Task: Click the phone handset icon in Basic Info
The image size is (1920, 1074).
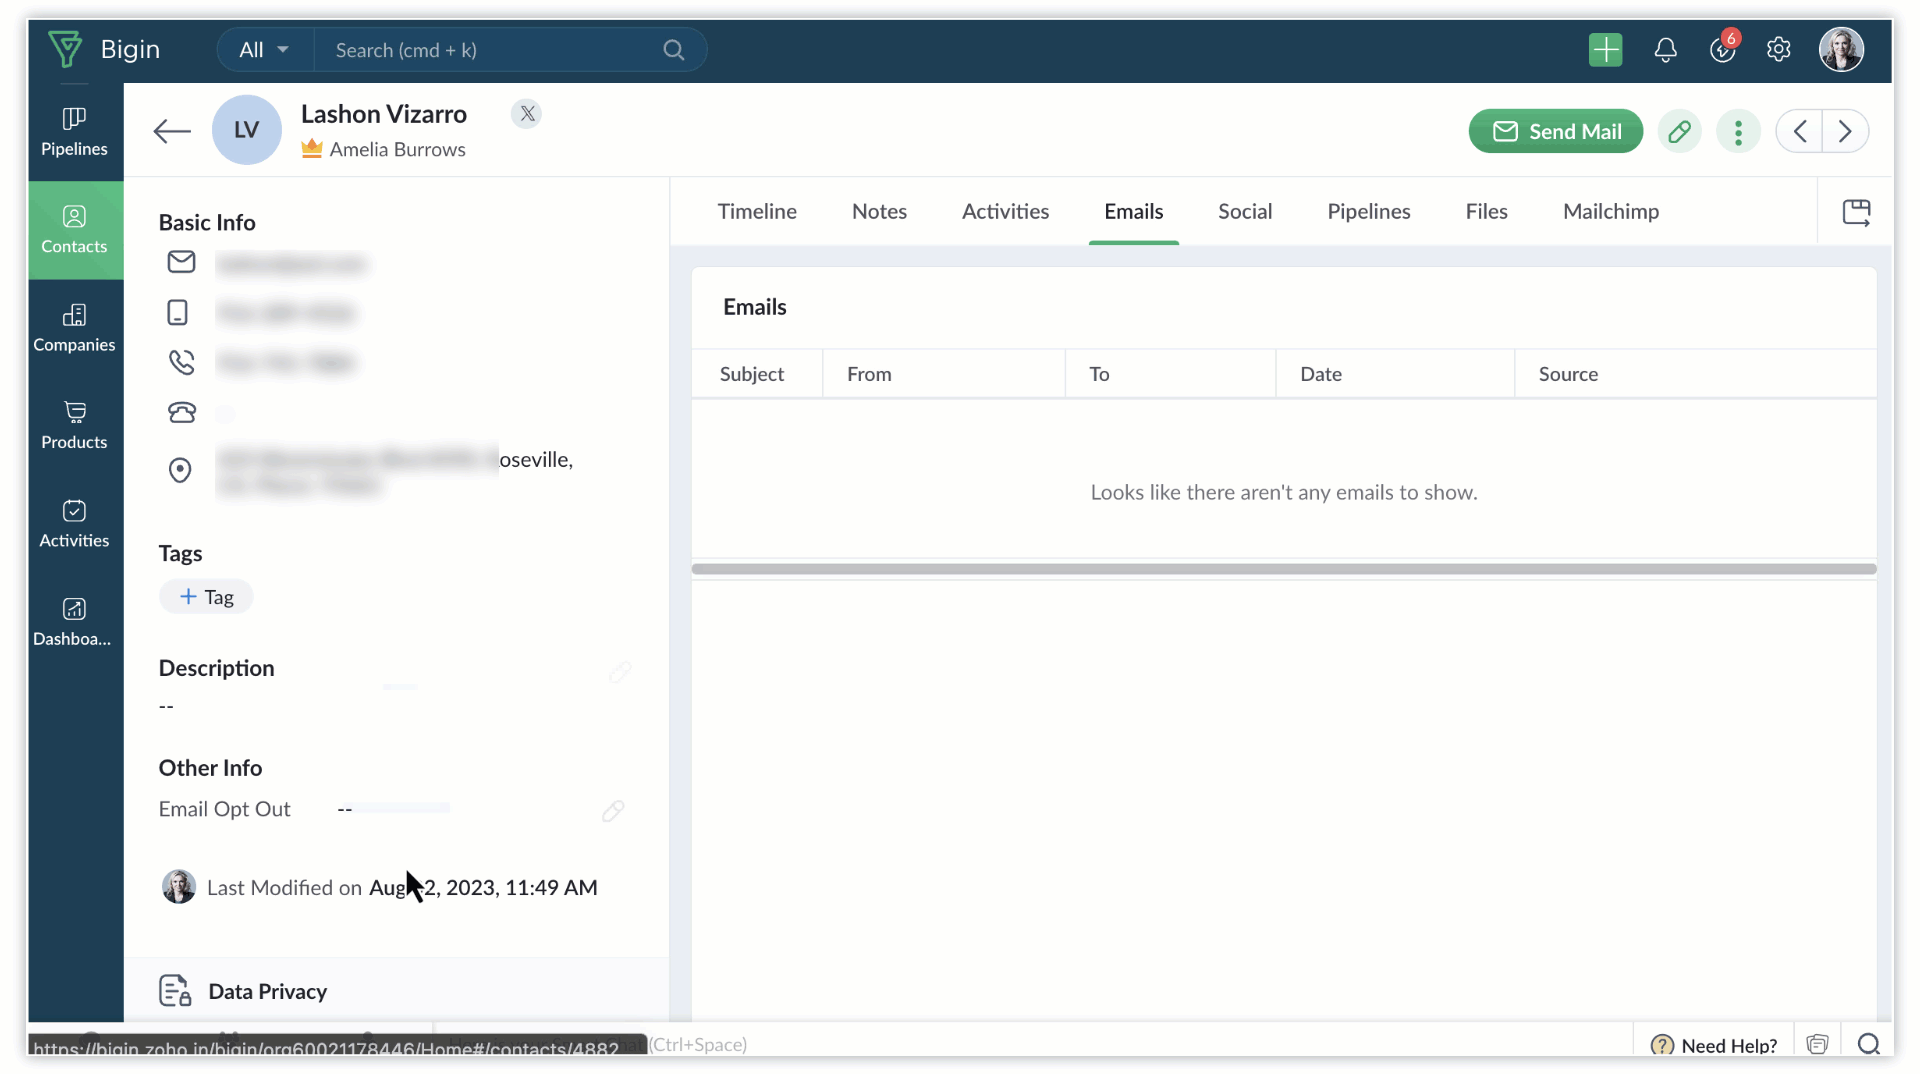Action: tap(181, 362)
